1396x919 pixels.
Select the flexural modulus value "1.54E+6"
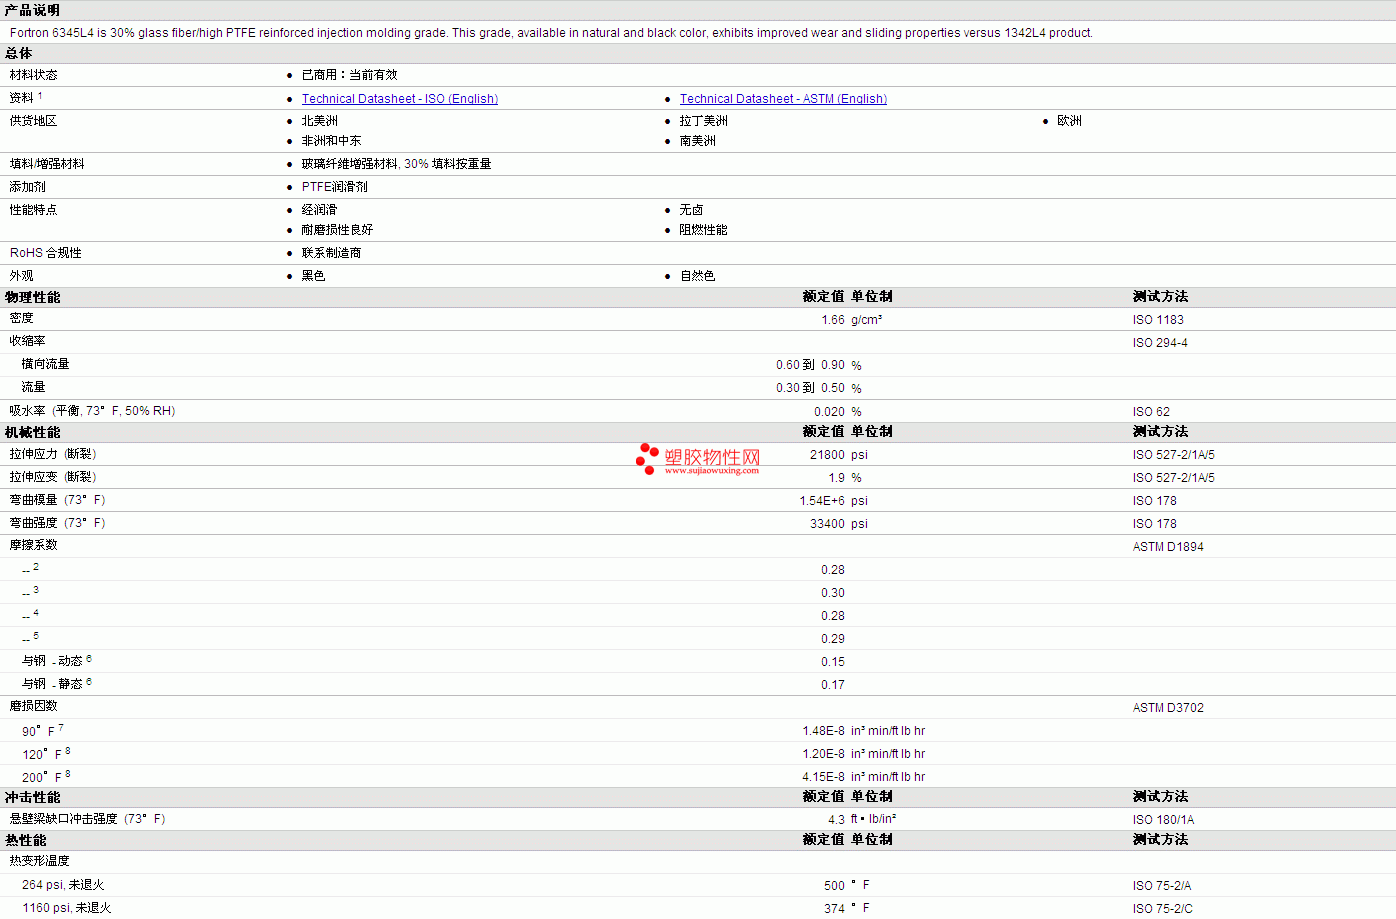(822, 501)
